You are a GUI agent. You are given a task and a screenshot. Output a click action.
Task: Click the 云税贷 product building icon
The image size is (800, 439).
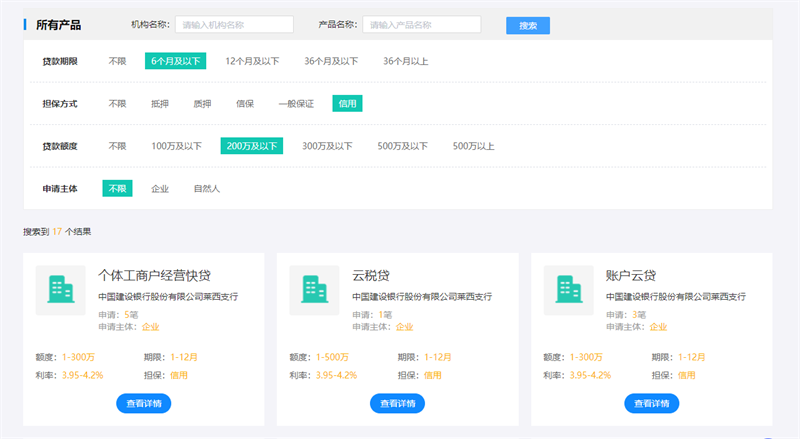(315, 290)
